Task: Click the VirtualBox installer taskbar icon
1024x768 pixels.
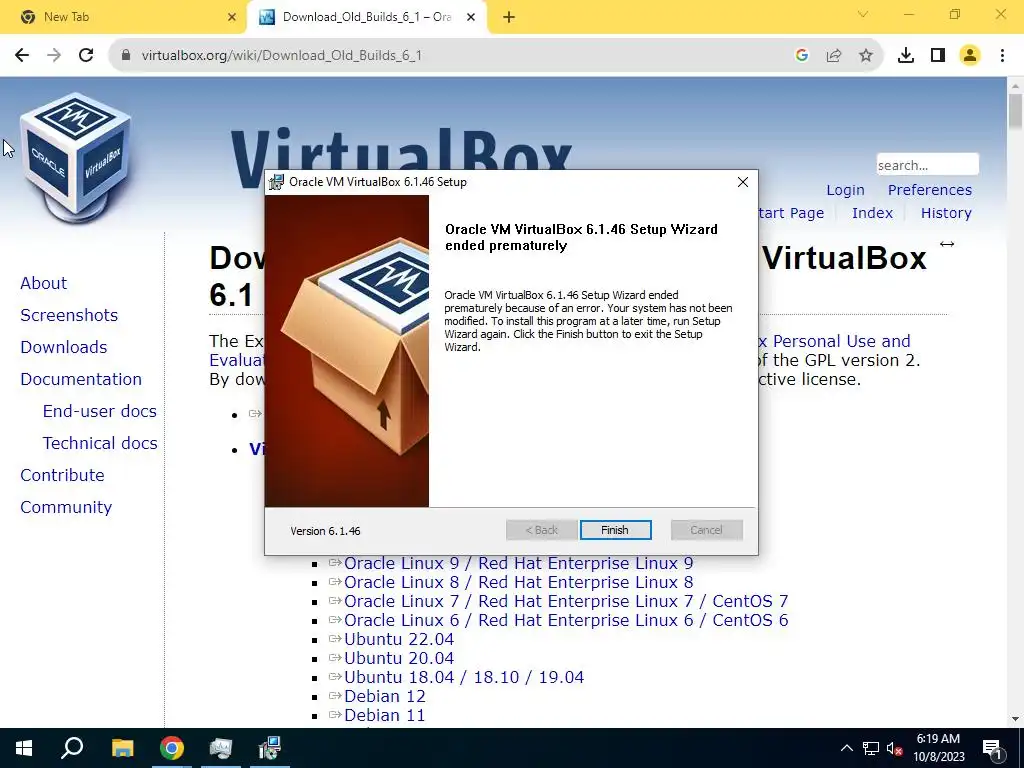Action: coord(221,748)
